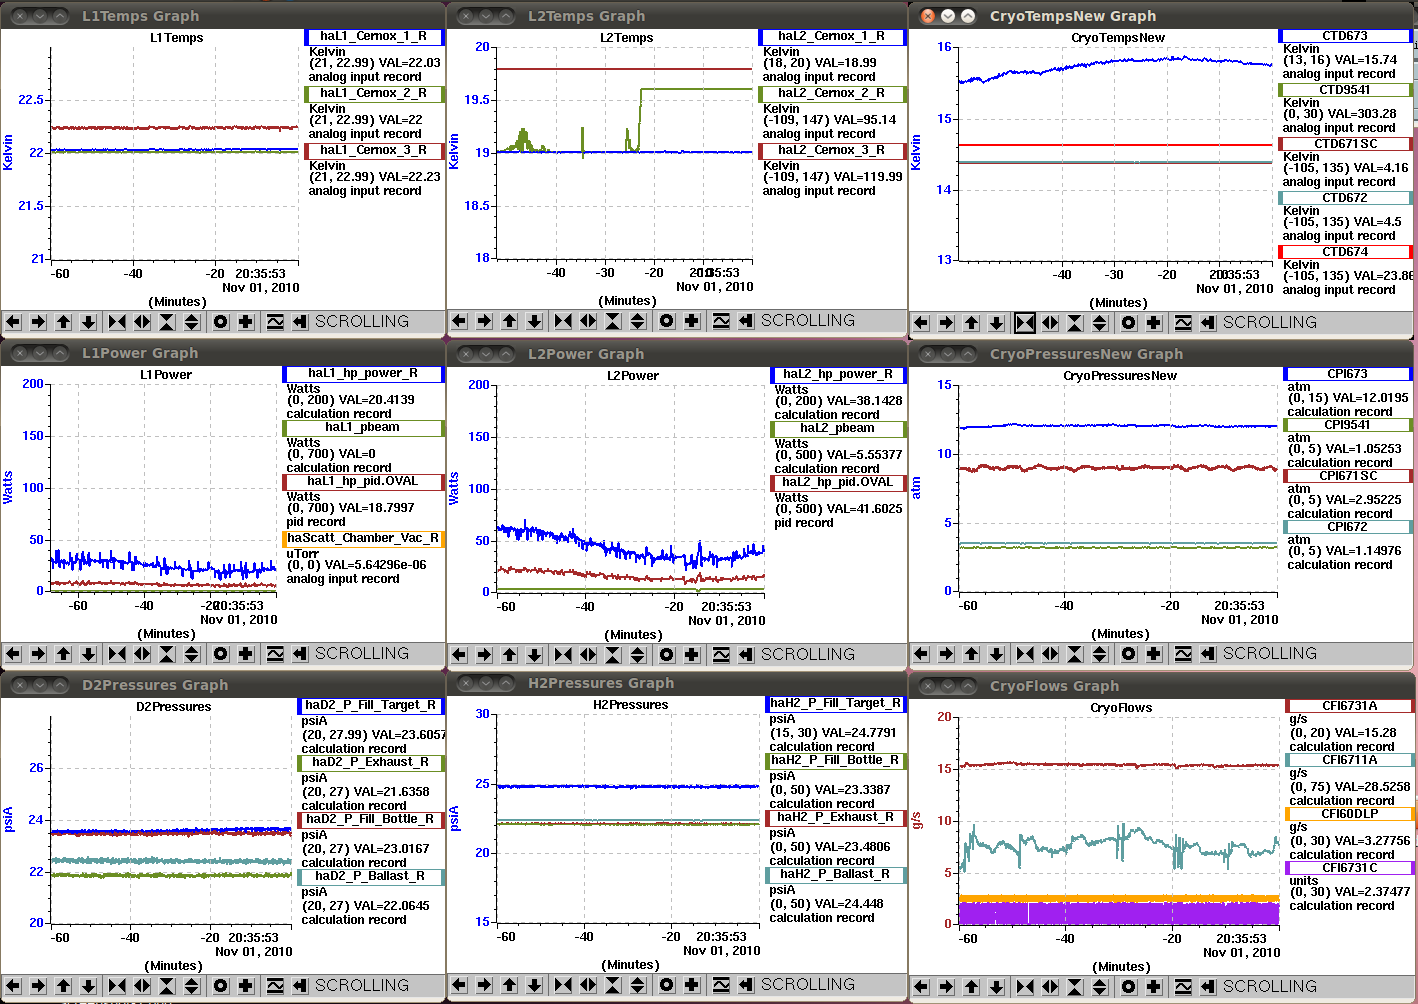Image resolution: width=1418 pixels, height=1004 pixels.
Task: Toggle graph mode icon in CryoPressuresNew Graph toolbar
Action: coord(1183,654)
